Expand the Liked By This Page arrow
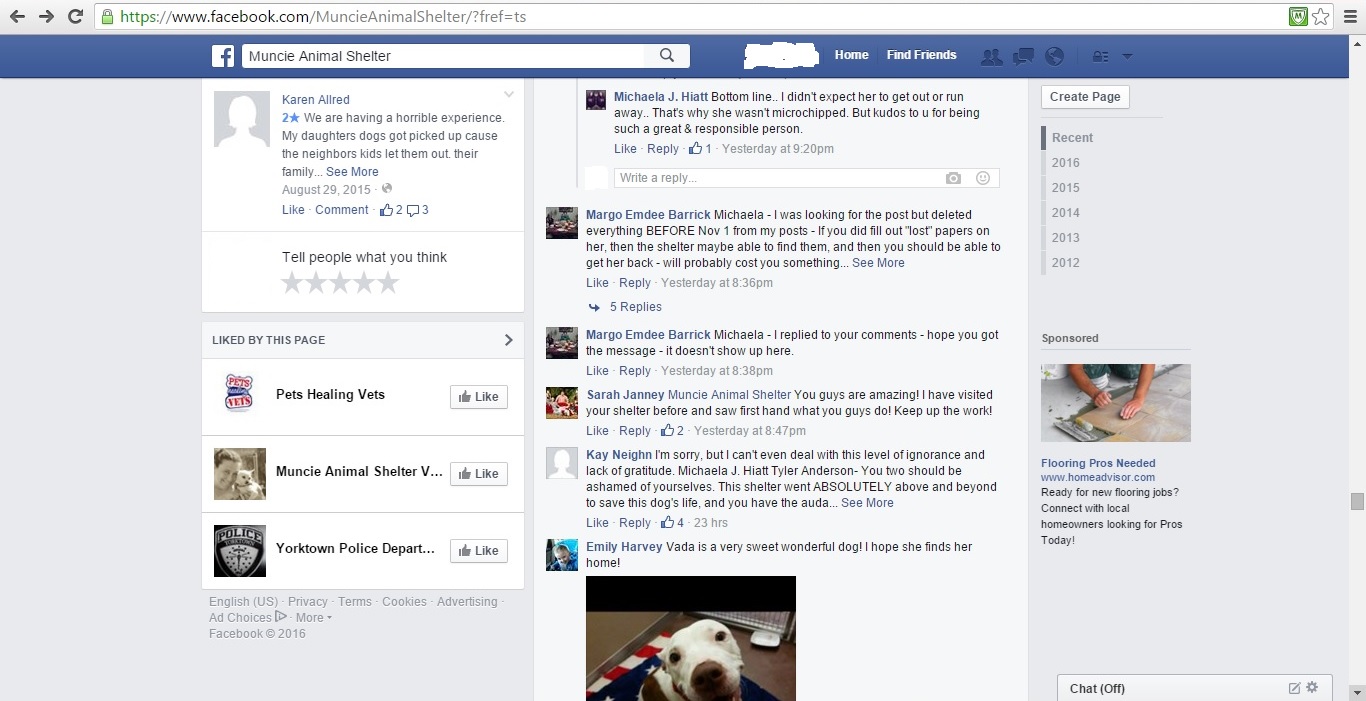Screen dimensions: 1366x701 pos(508,340)
